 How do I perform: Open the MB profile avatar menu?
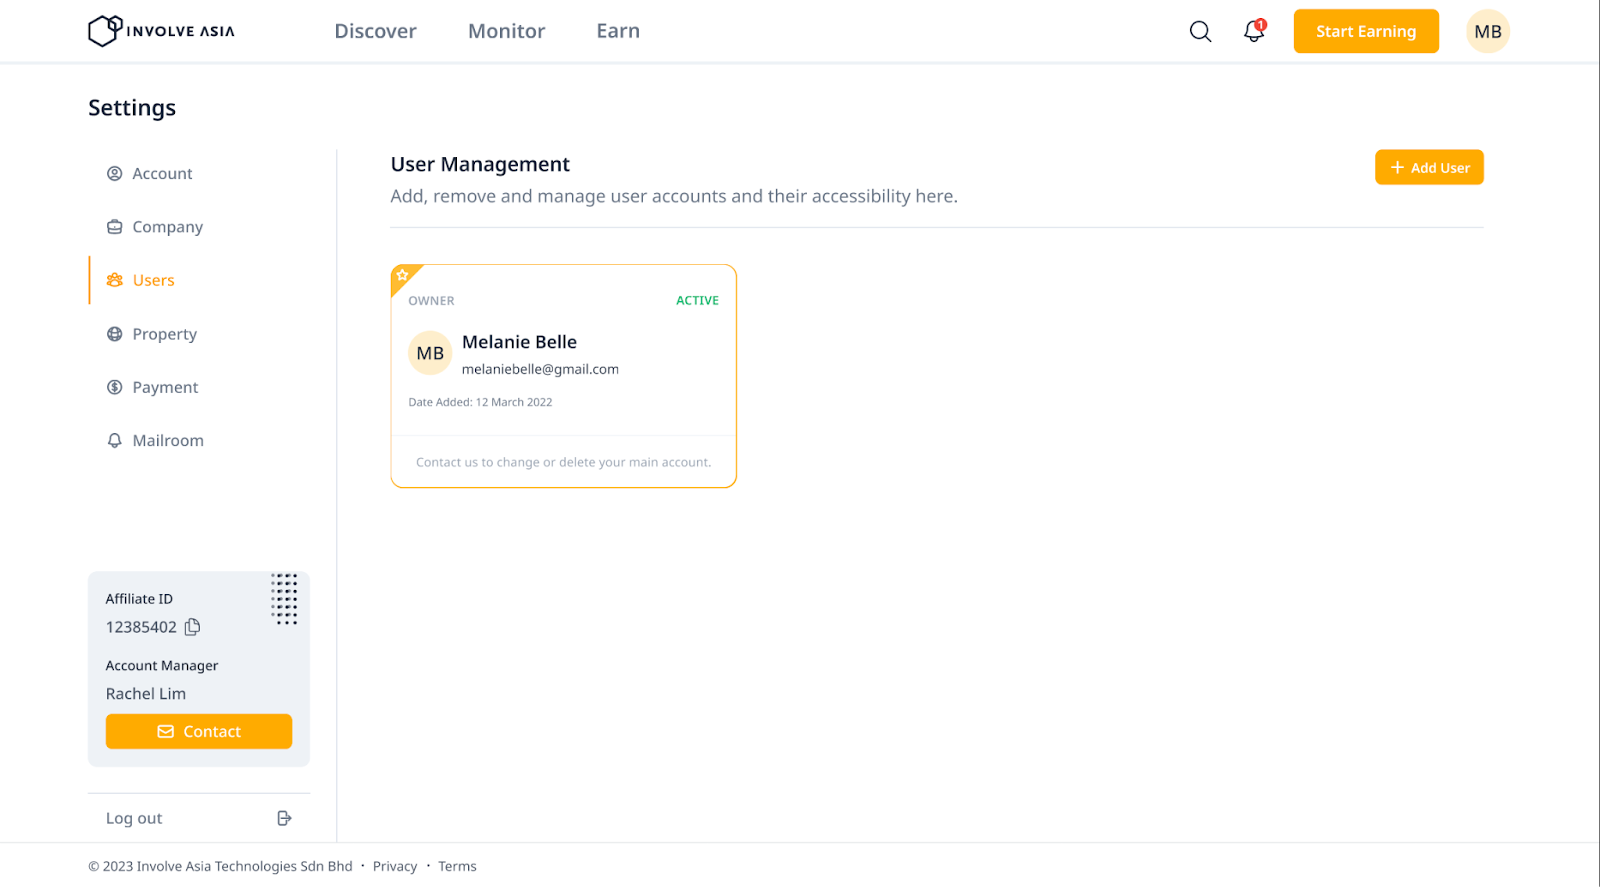(1487, 32)
